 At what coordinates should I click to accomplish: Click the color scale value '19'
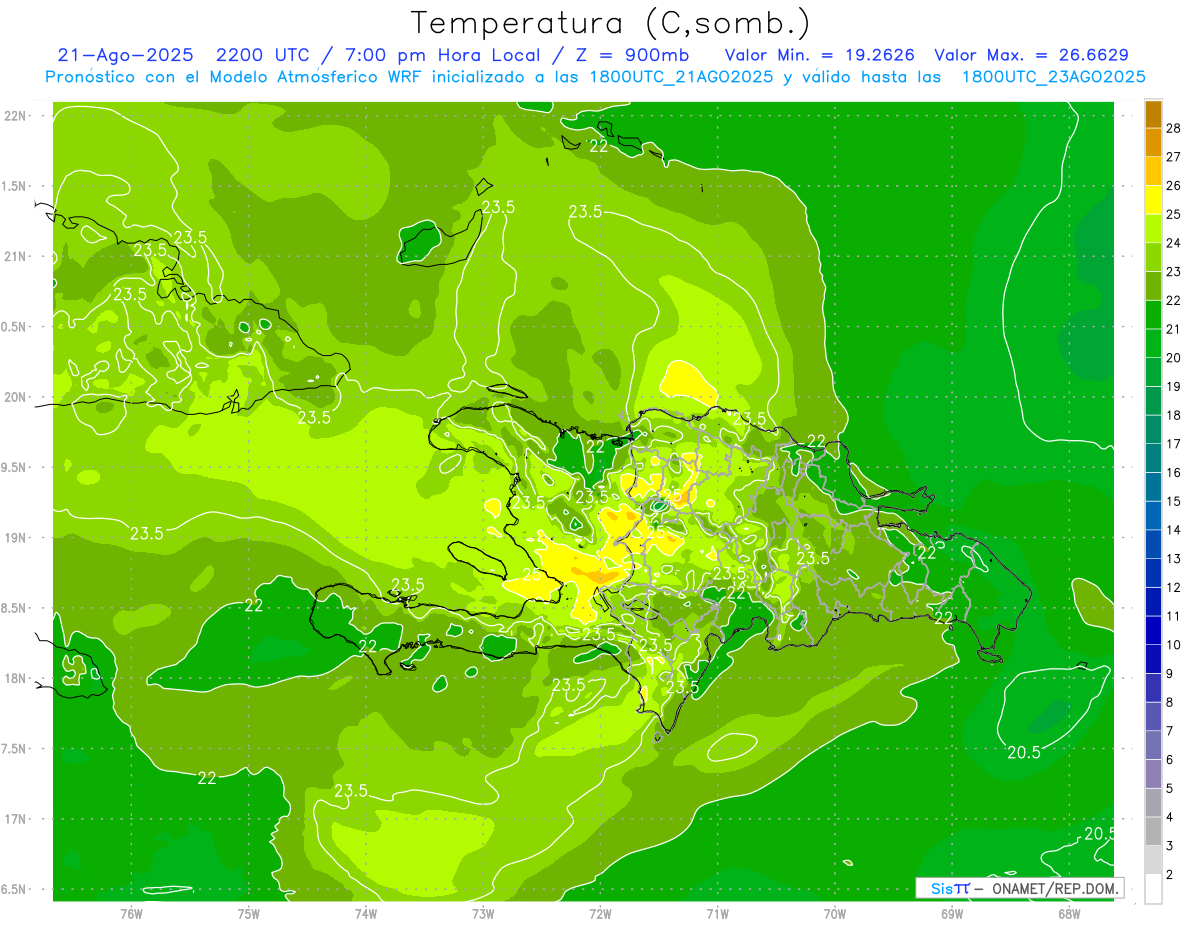[x=1174, y=386]
